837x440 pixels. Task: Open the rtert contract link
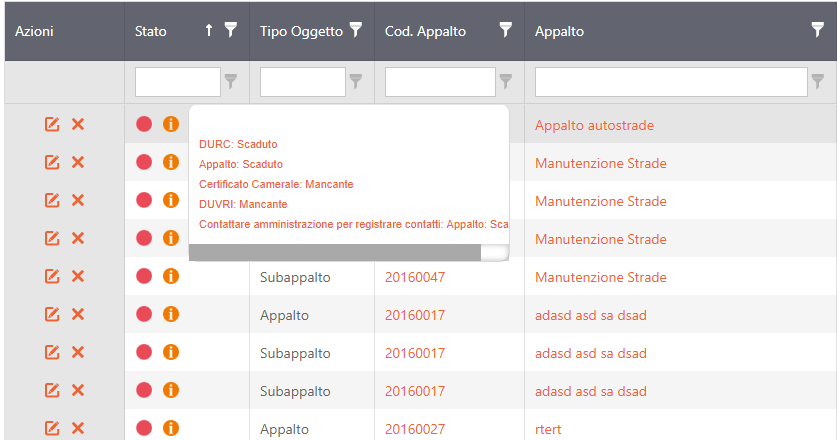548,429
